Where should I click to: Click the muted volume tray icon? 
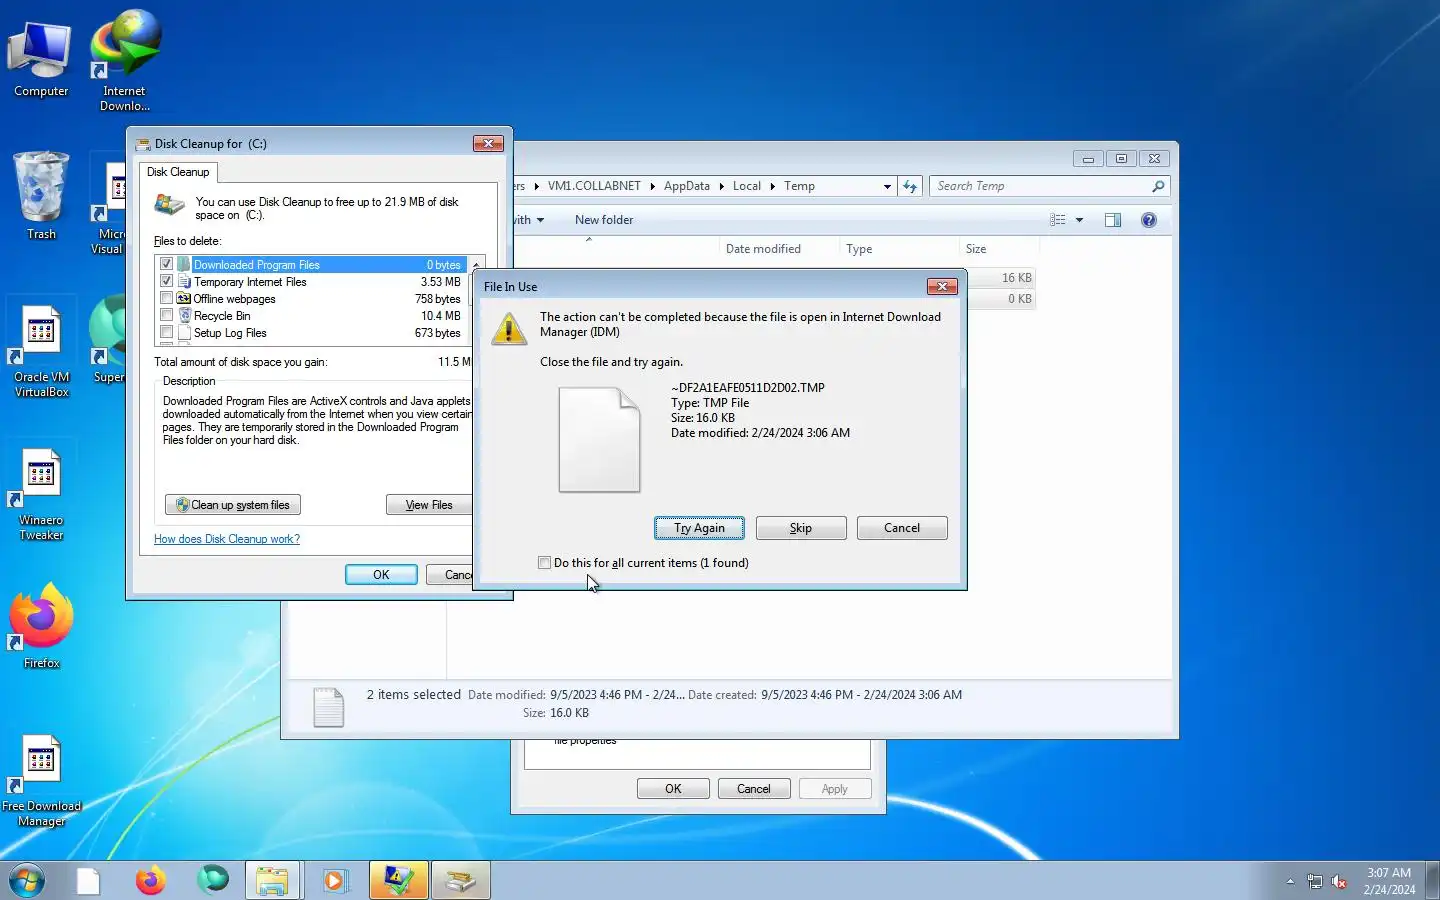click(1339, 881)
